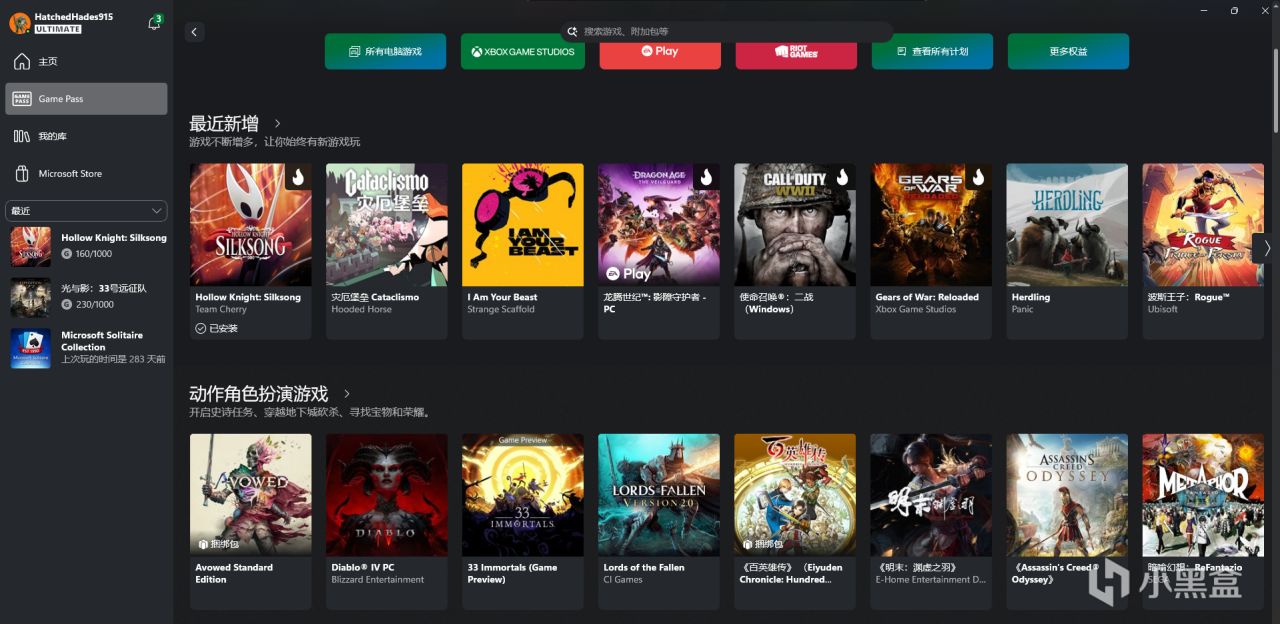Click the Xbox Game Studios text under Gears

pyautogui.click(x=916, y=310)
